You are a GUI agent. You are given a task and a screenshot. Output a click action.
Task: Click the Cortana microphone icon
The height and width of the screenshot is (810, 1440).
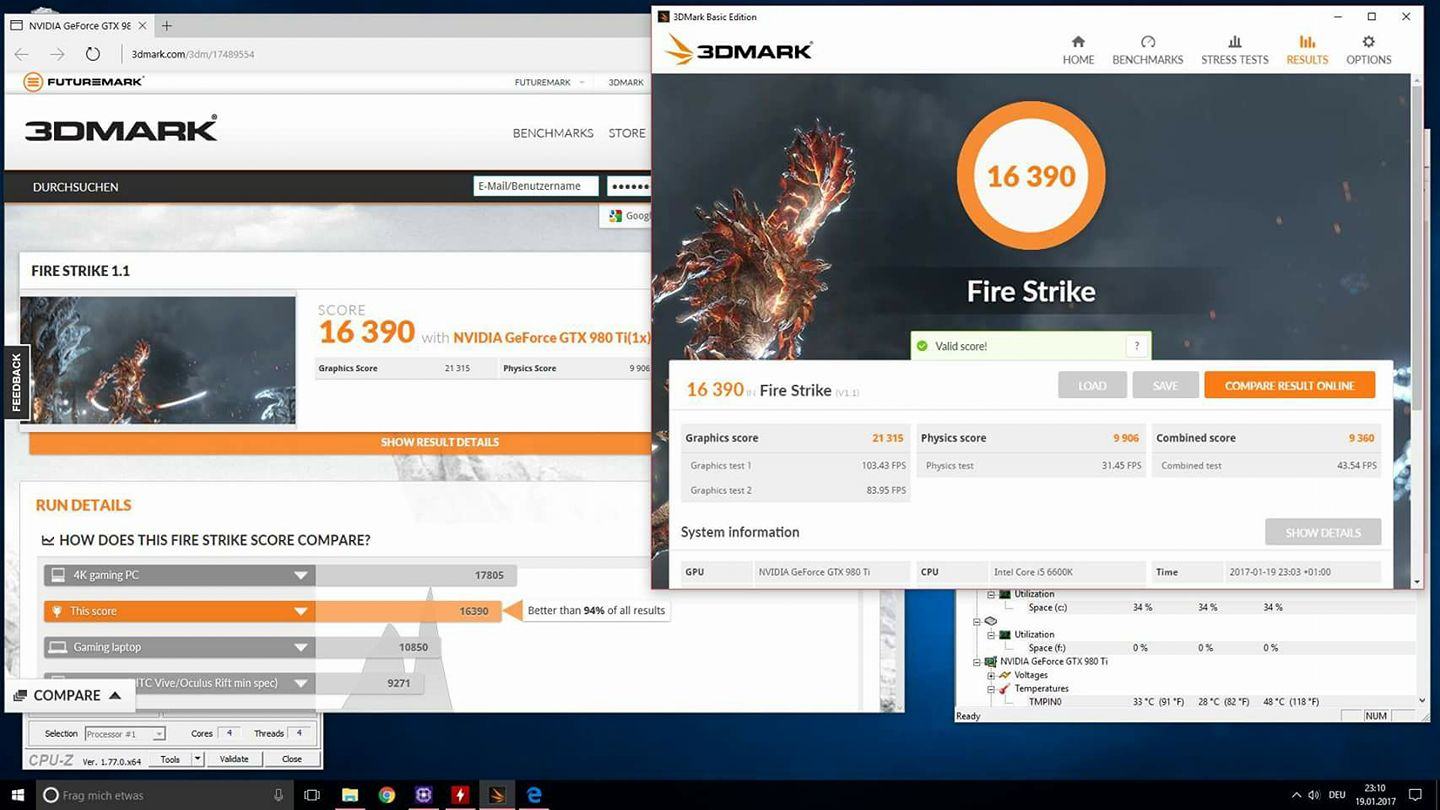click(x=278, y=795)
